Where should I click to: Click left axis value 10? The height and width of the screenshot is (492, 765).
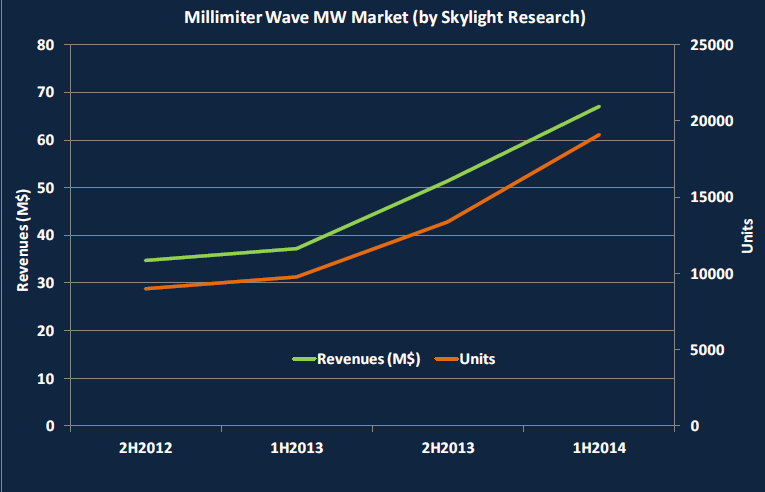(46, 379)
